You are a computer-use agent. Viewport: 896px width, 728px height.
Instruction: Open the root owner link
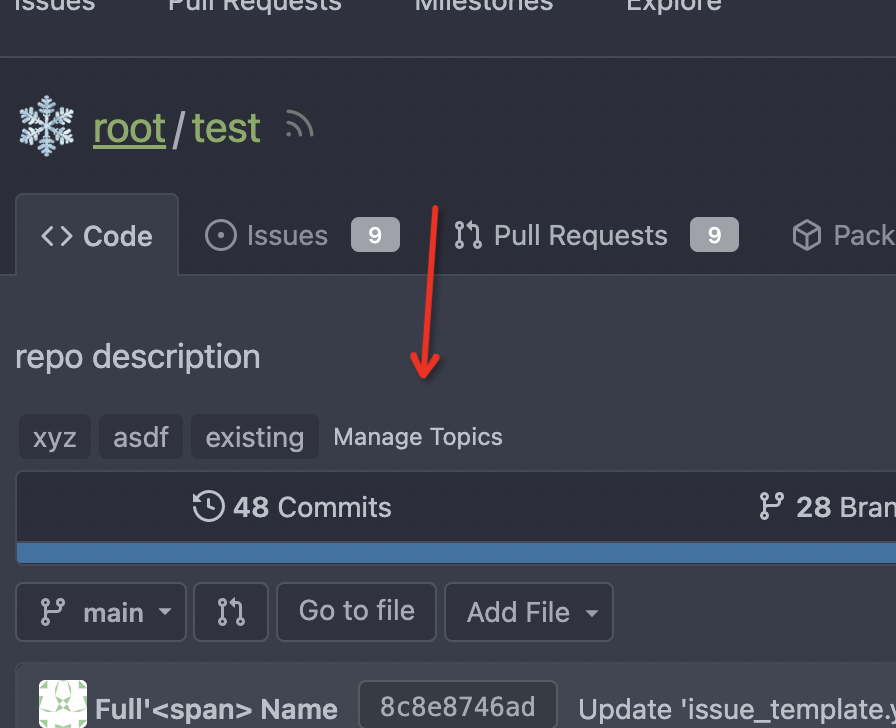coord(130,128)
